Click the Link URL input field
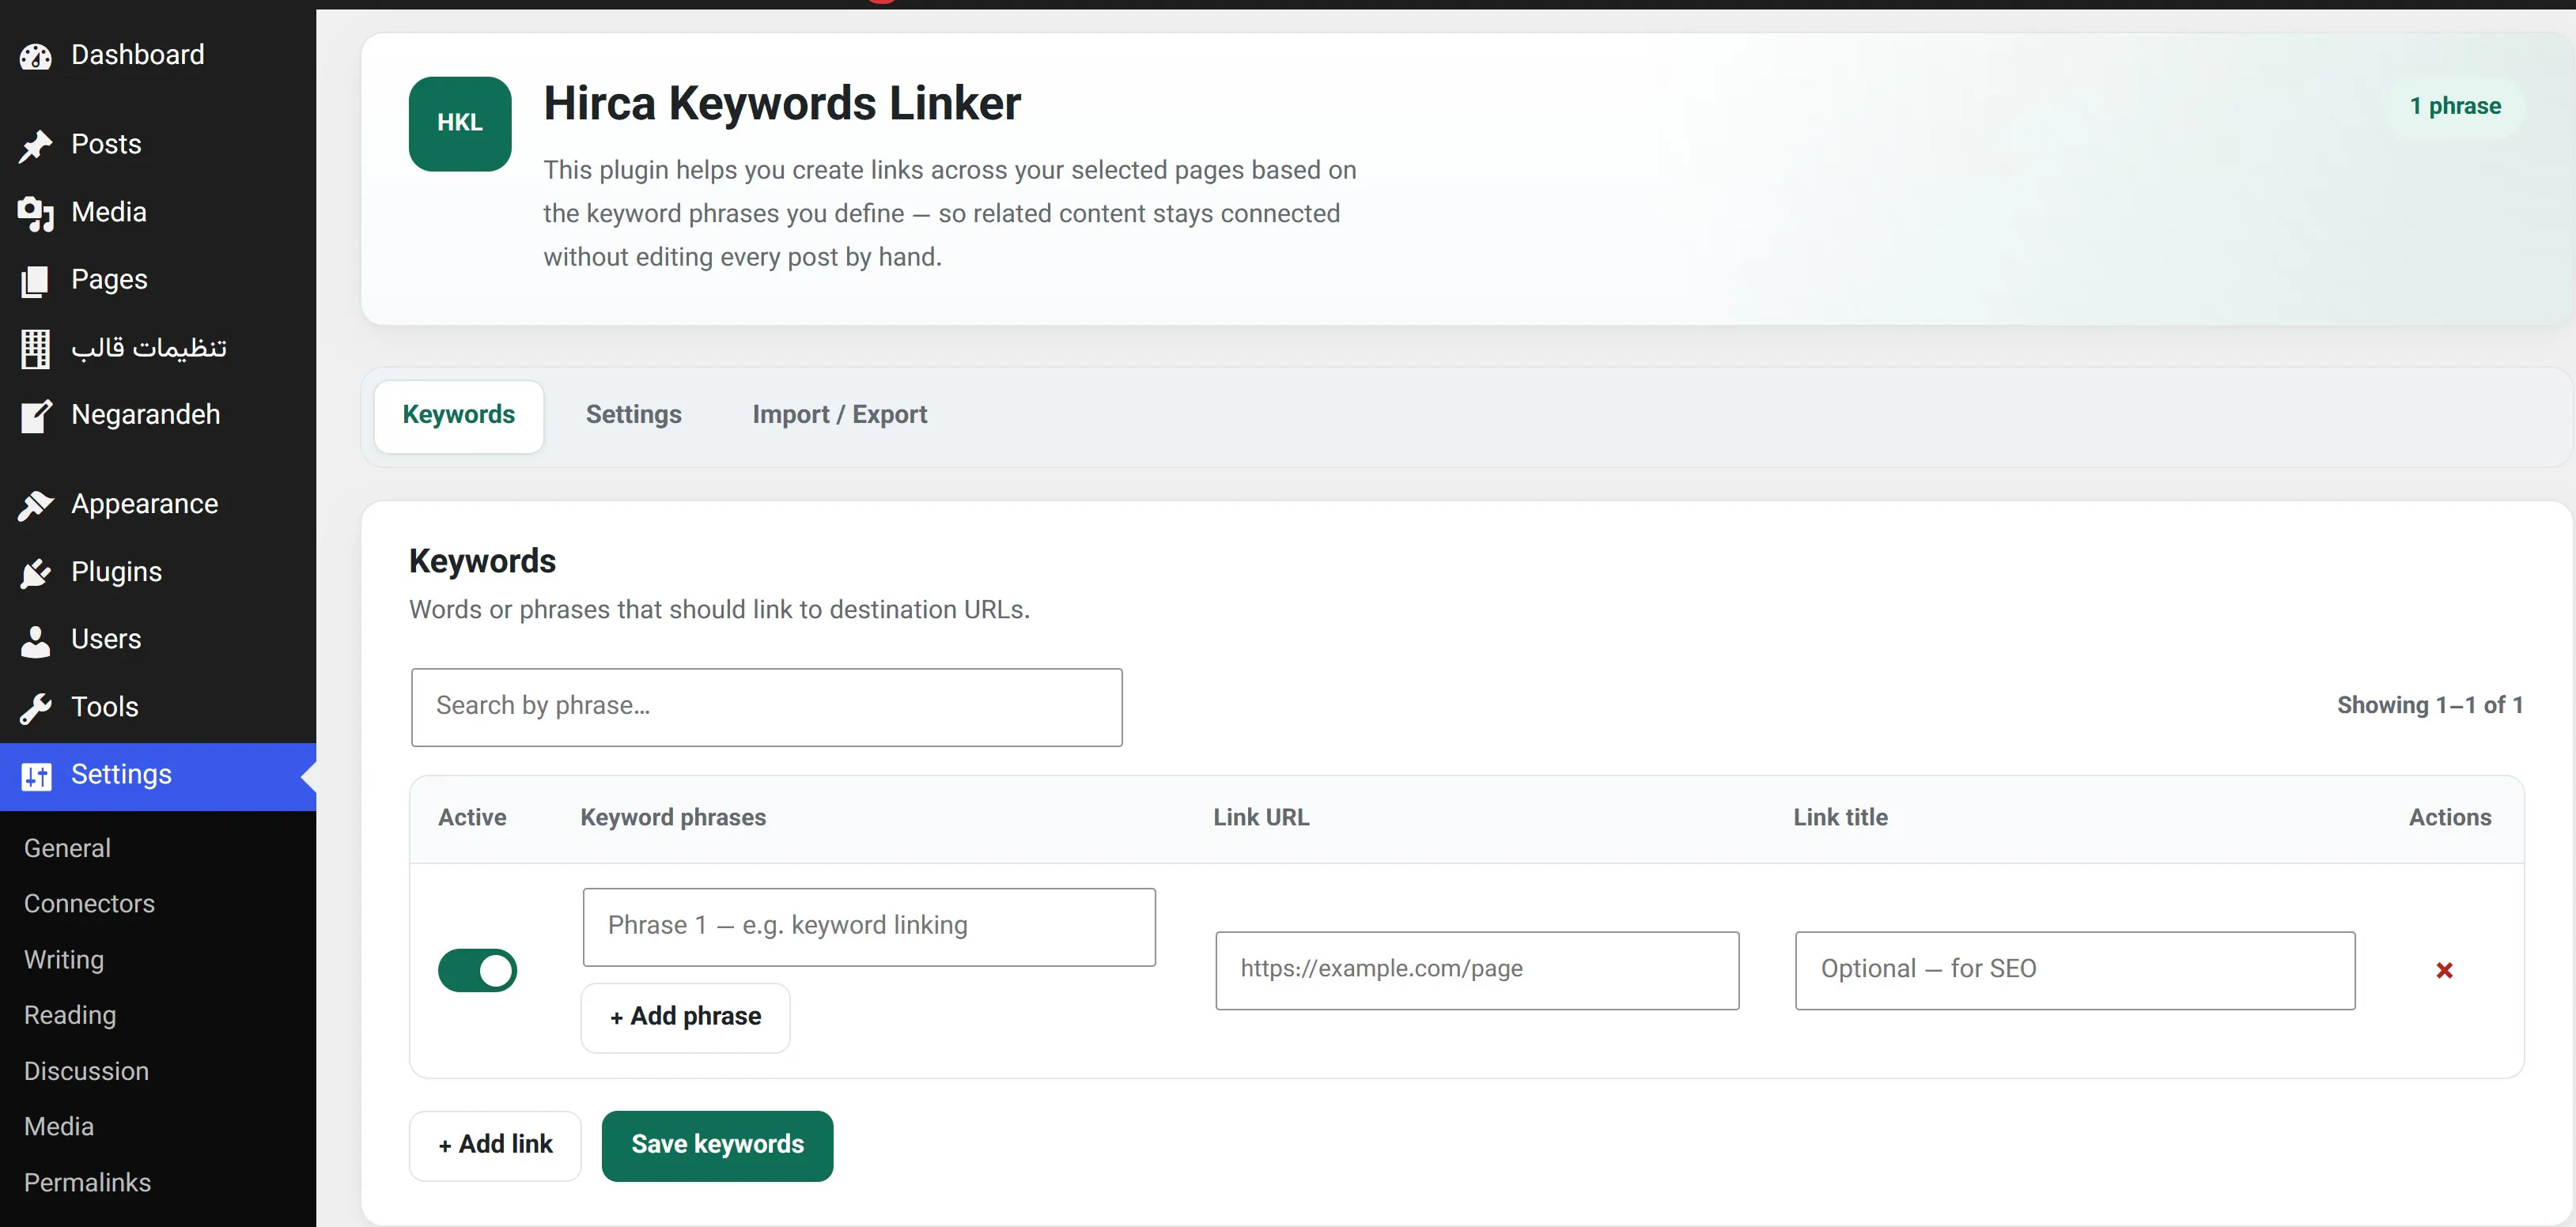The height and width of the screenshot is (1227, 2576). tap(1477, 970)
